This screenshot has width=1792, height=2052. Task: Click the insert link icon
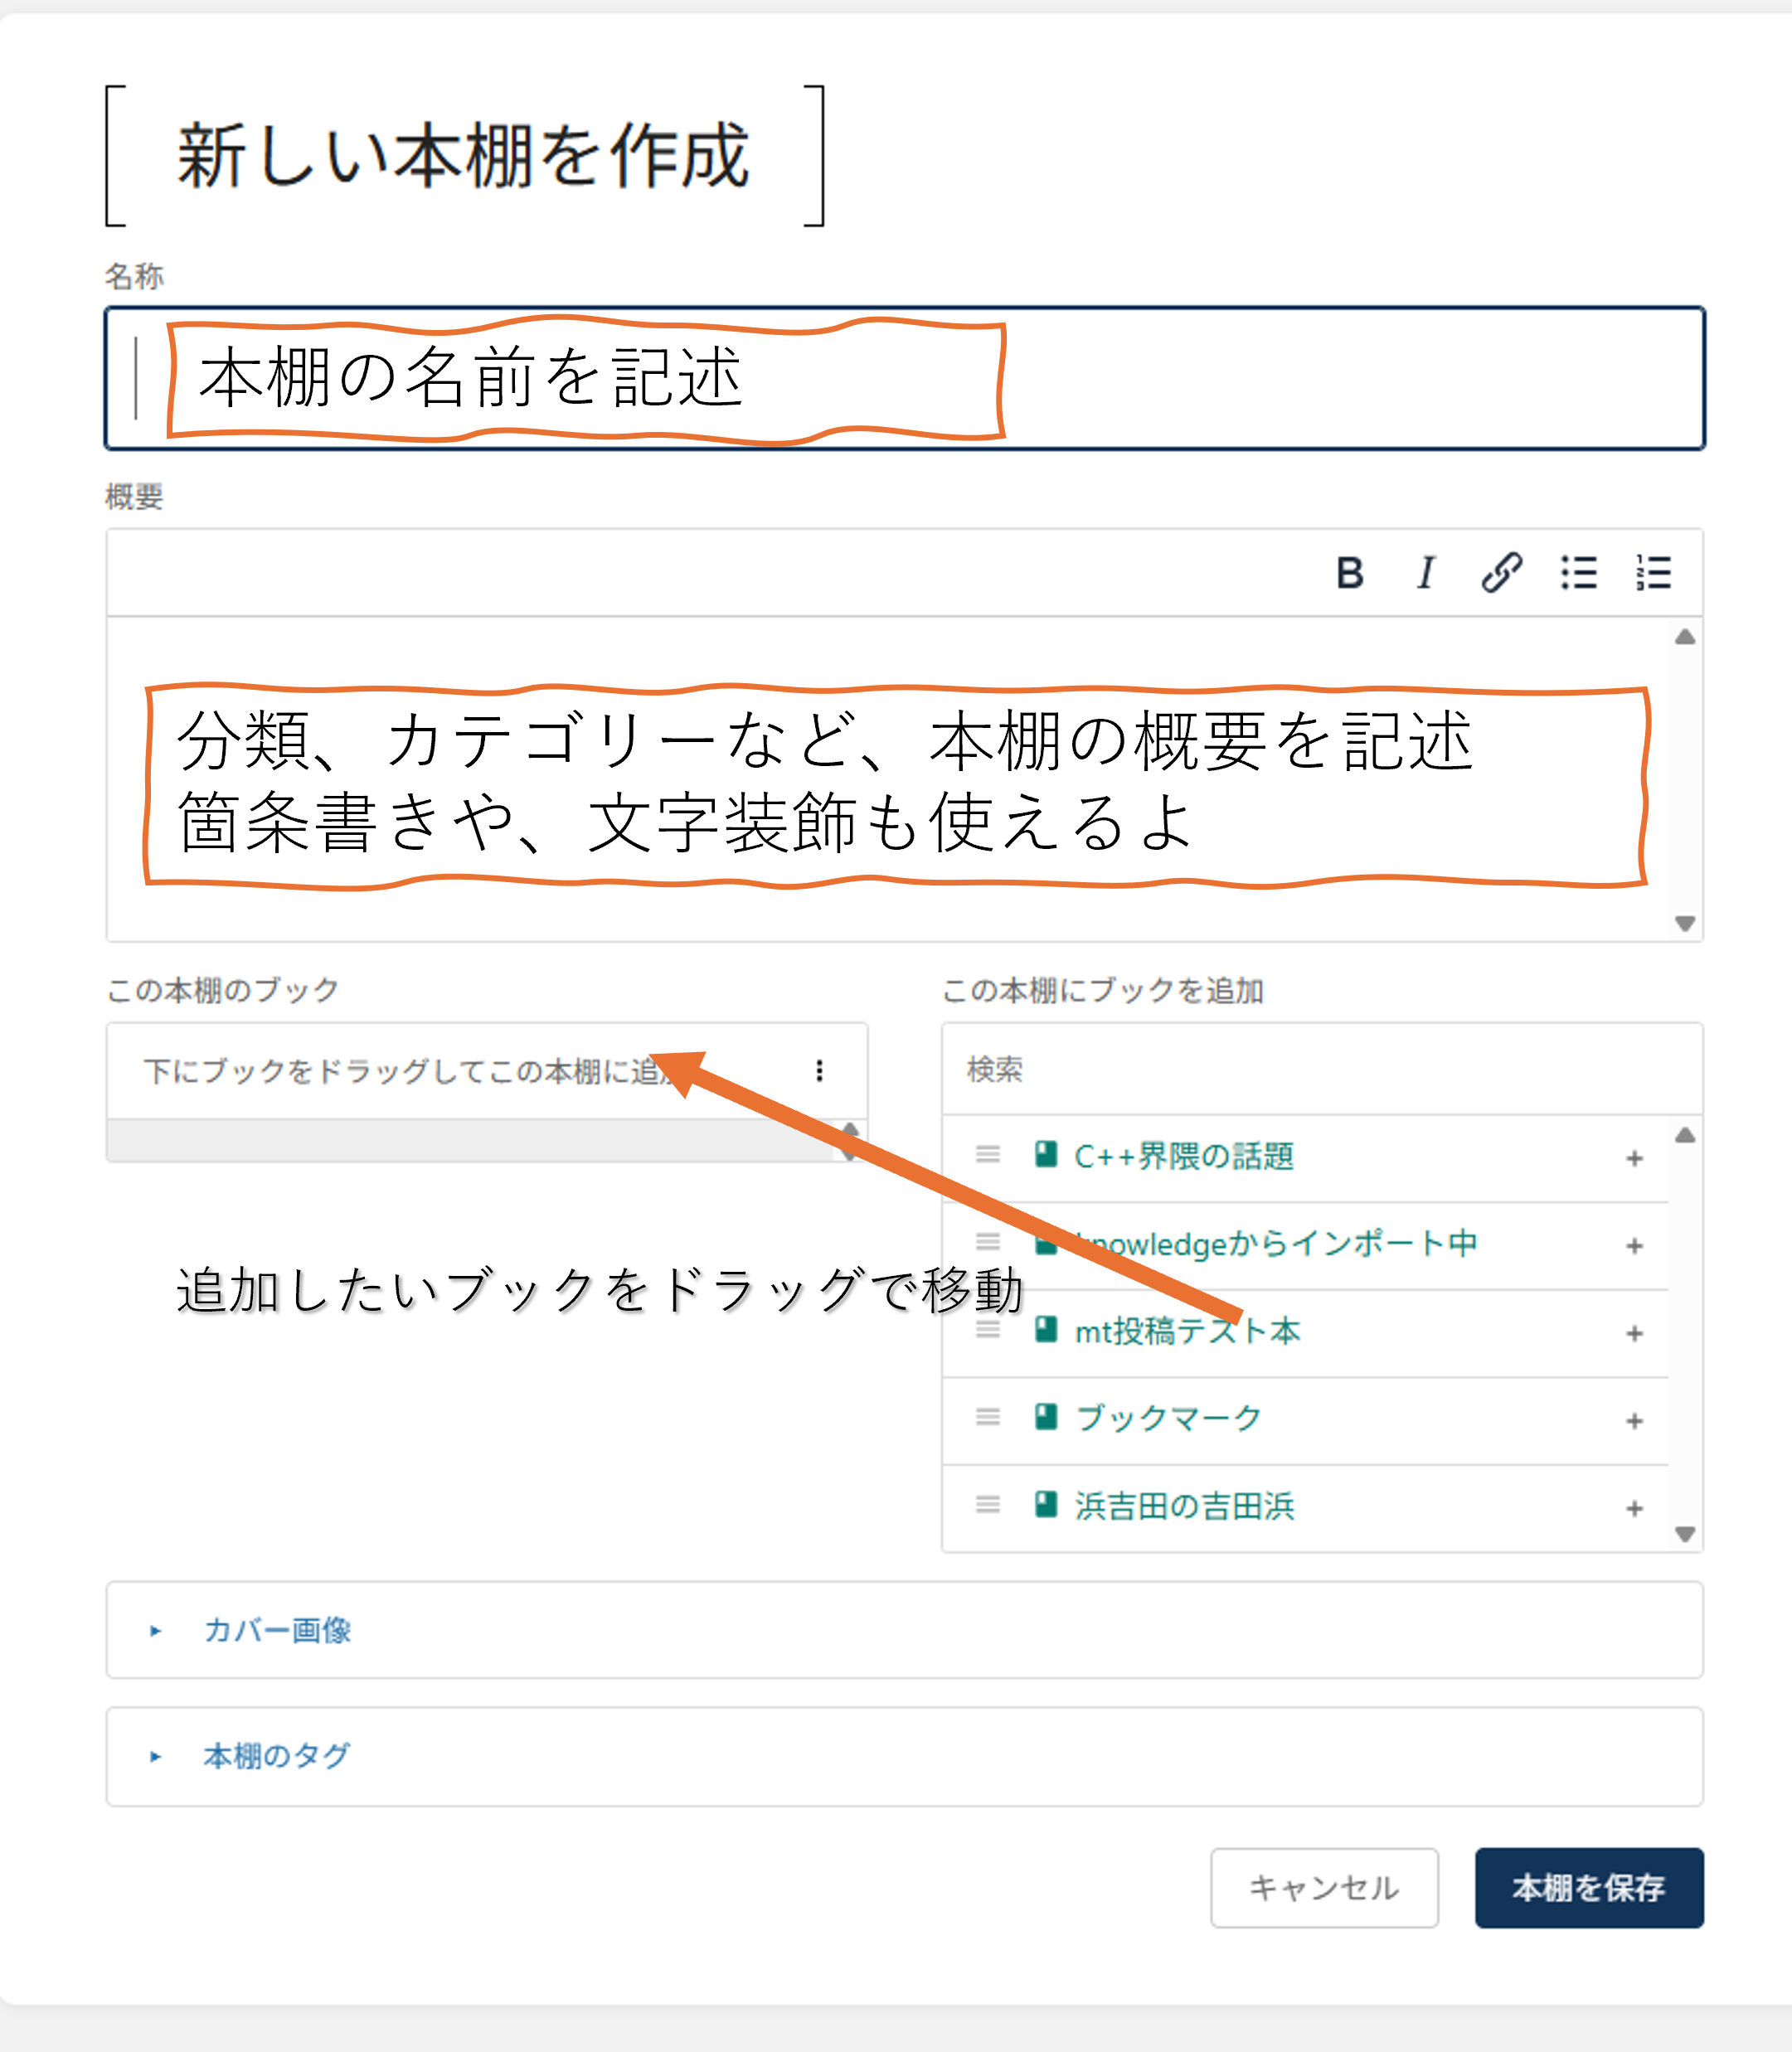[x=1501, y=573]
